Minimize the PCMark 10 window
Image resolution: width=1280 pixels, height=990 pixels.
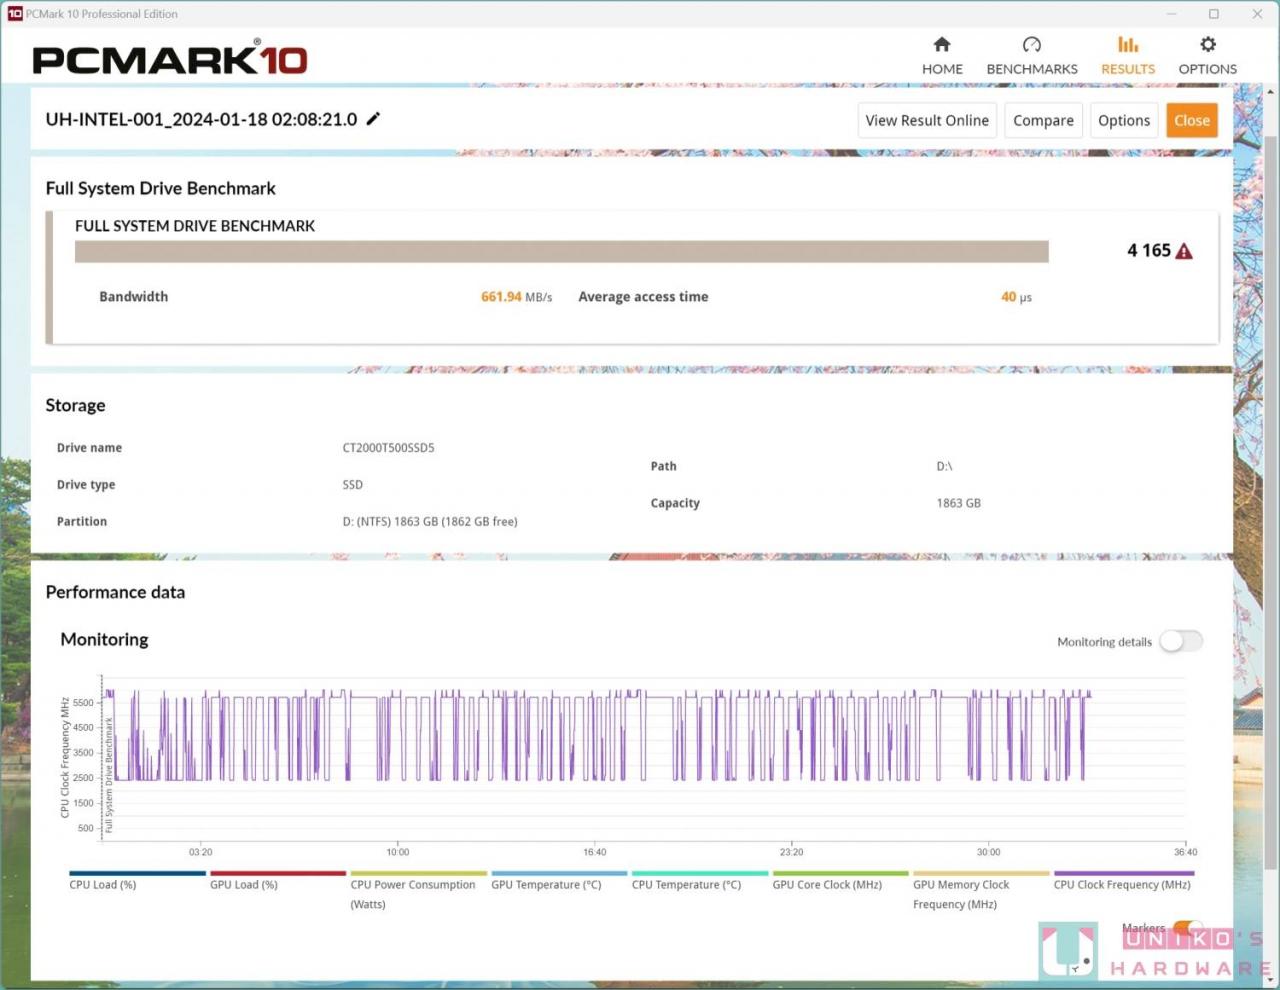[1171, 14]
